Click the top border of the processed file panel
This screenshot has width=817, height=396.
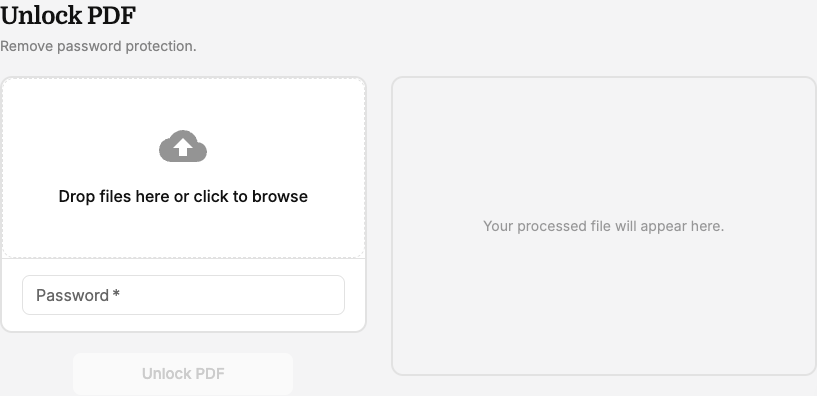tap(603, 78)
